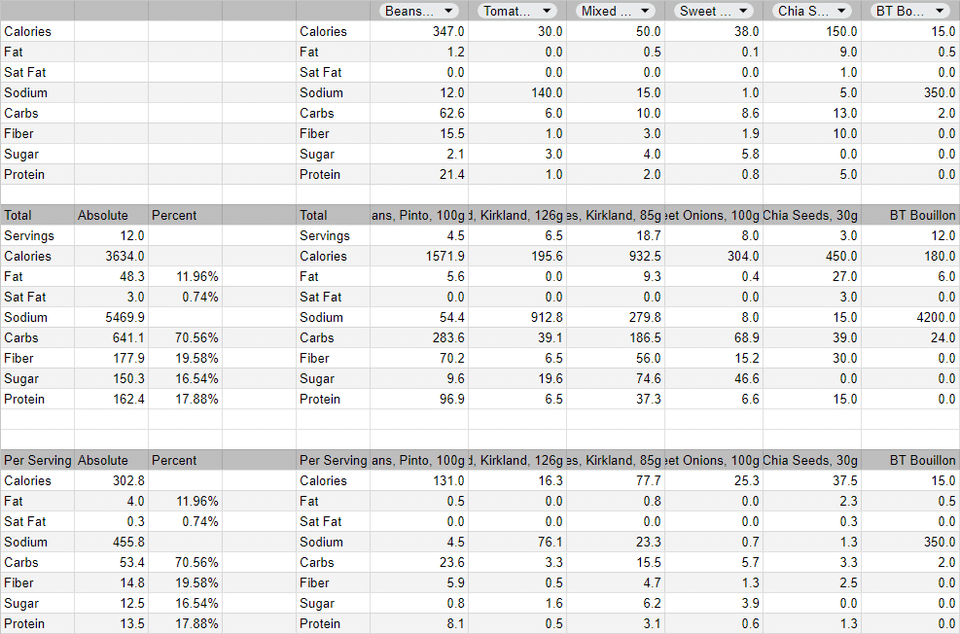This screenshot has width=960, height=634.
Task: Click the Carbs percent 70.56% in Total
Action: tap(185, 338)
